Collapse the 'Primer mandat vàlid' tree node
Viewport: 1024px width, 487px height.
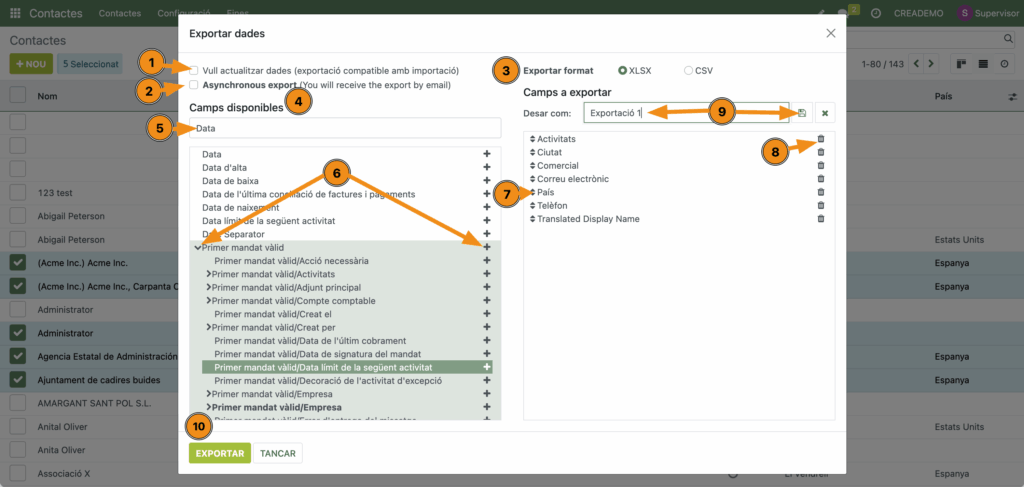[x=197, y=247]
